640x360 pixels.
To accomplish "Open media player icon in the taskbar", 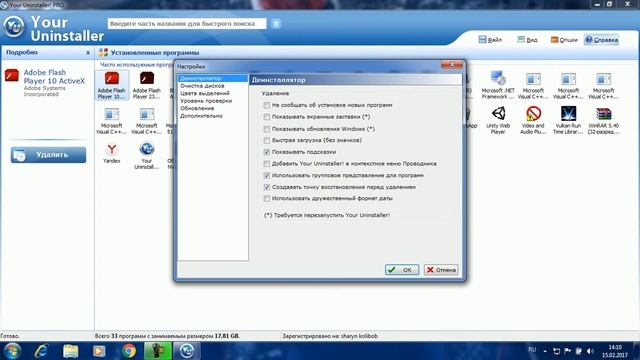I will pos(99,351).
